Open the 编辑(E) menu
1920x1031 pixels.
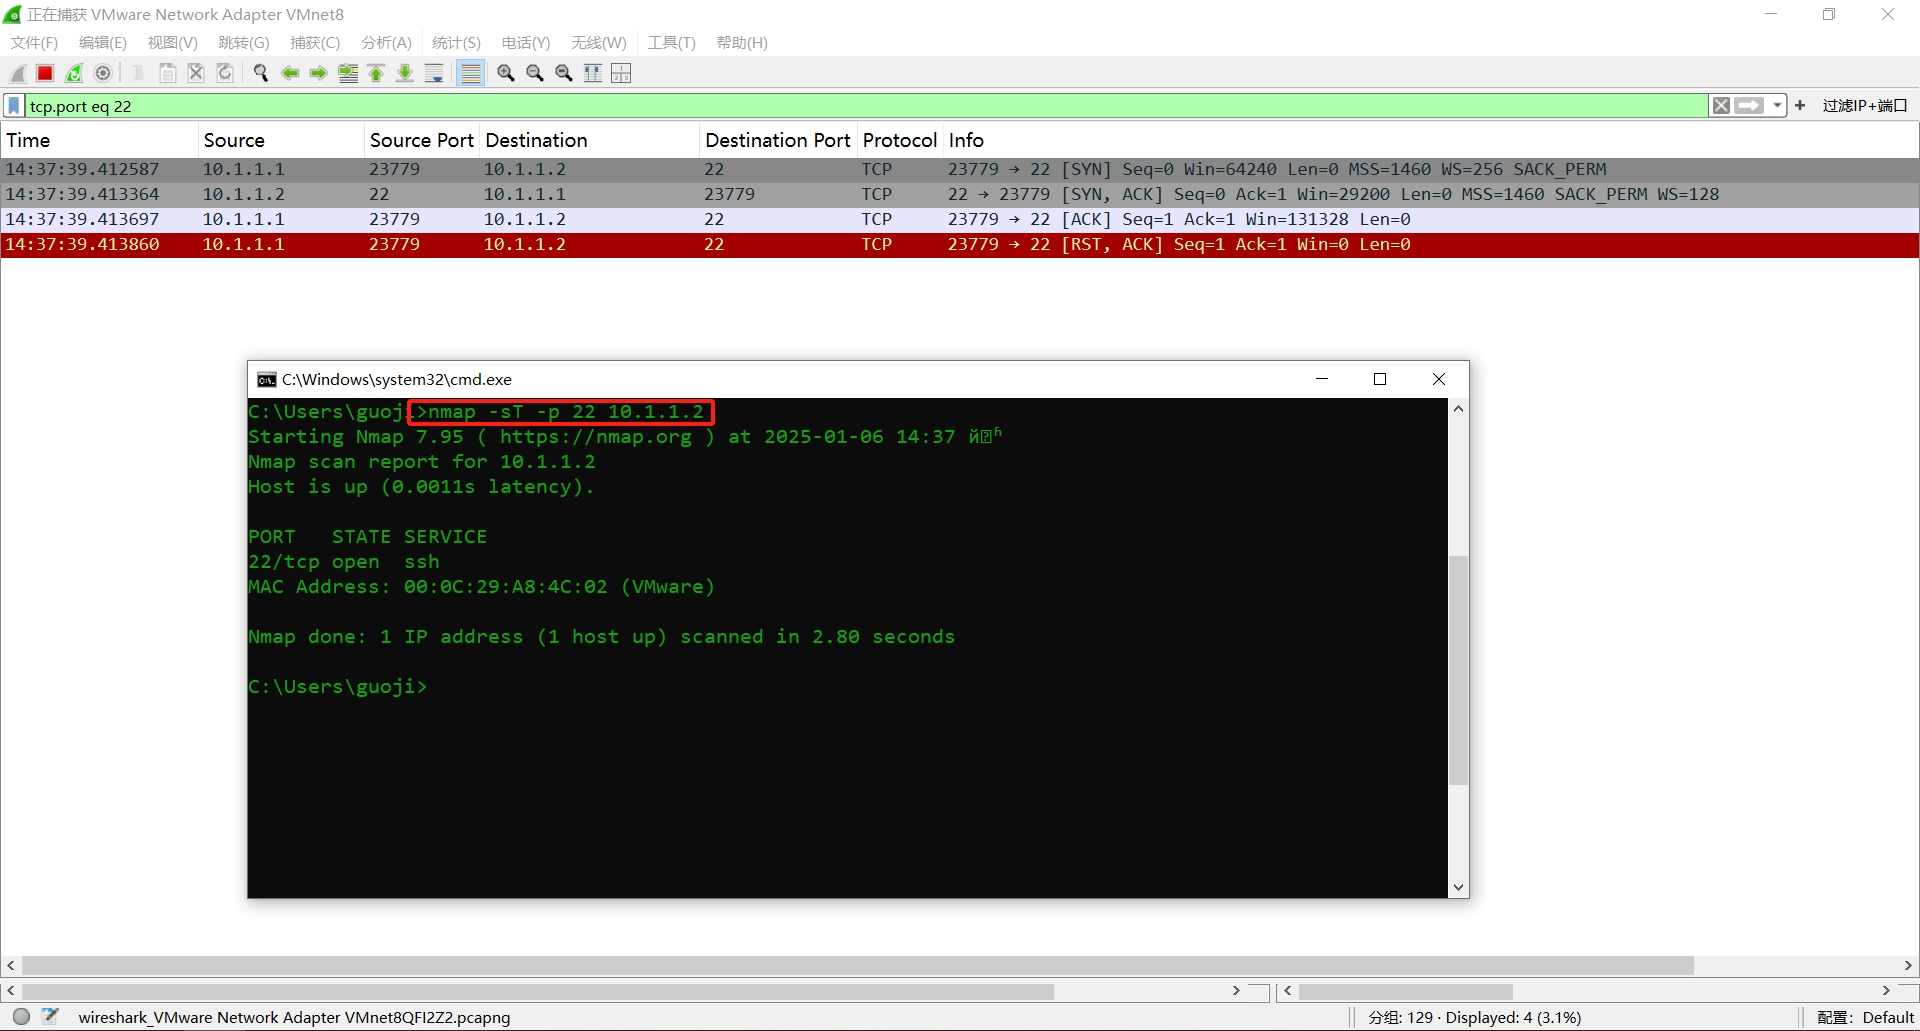[x=103, y=43]
